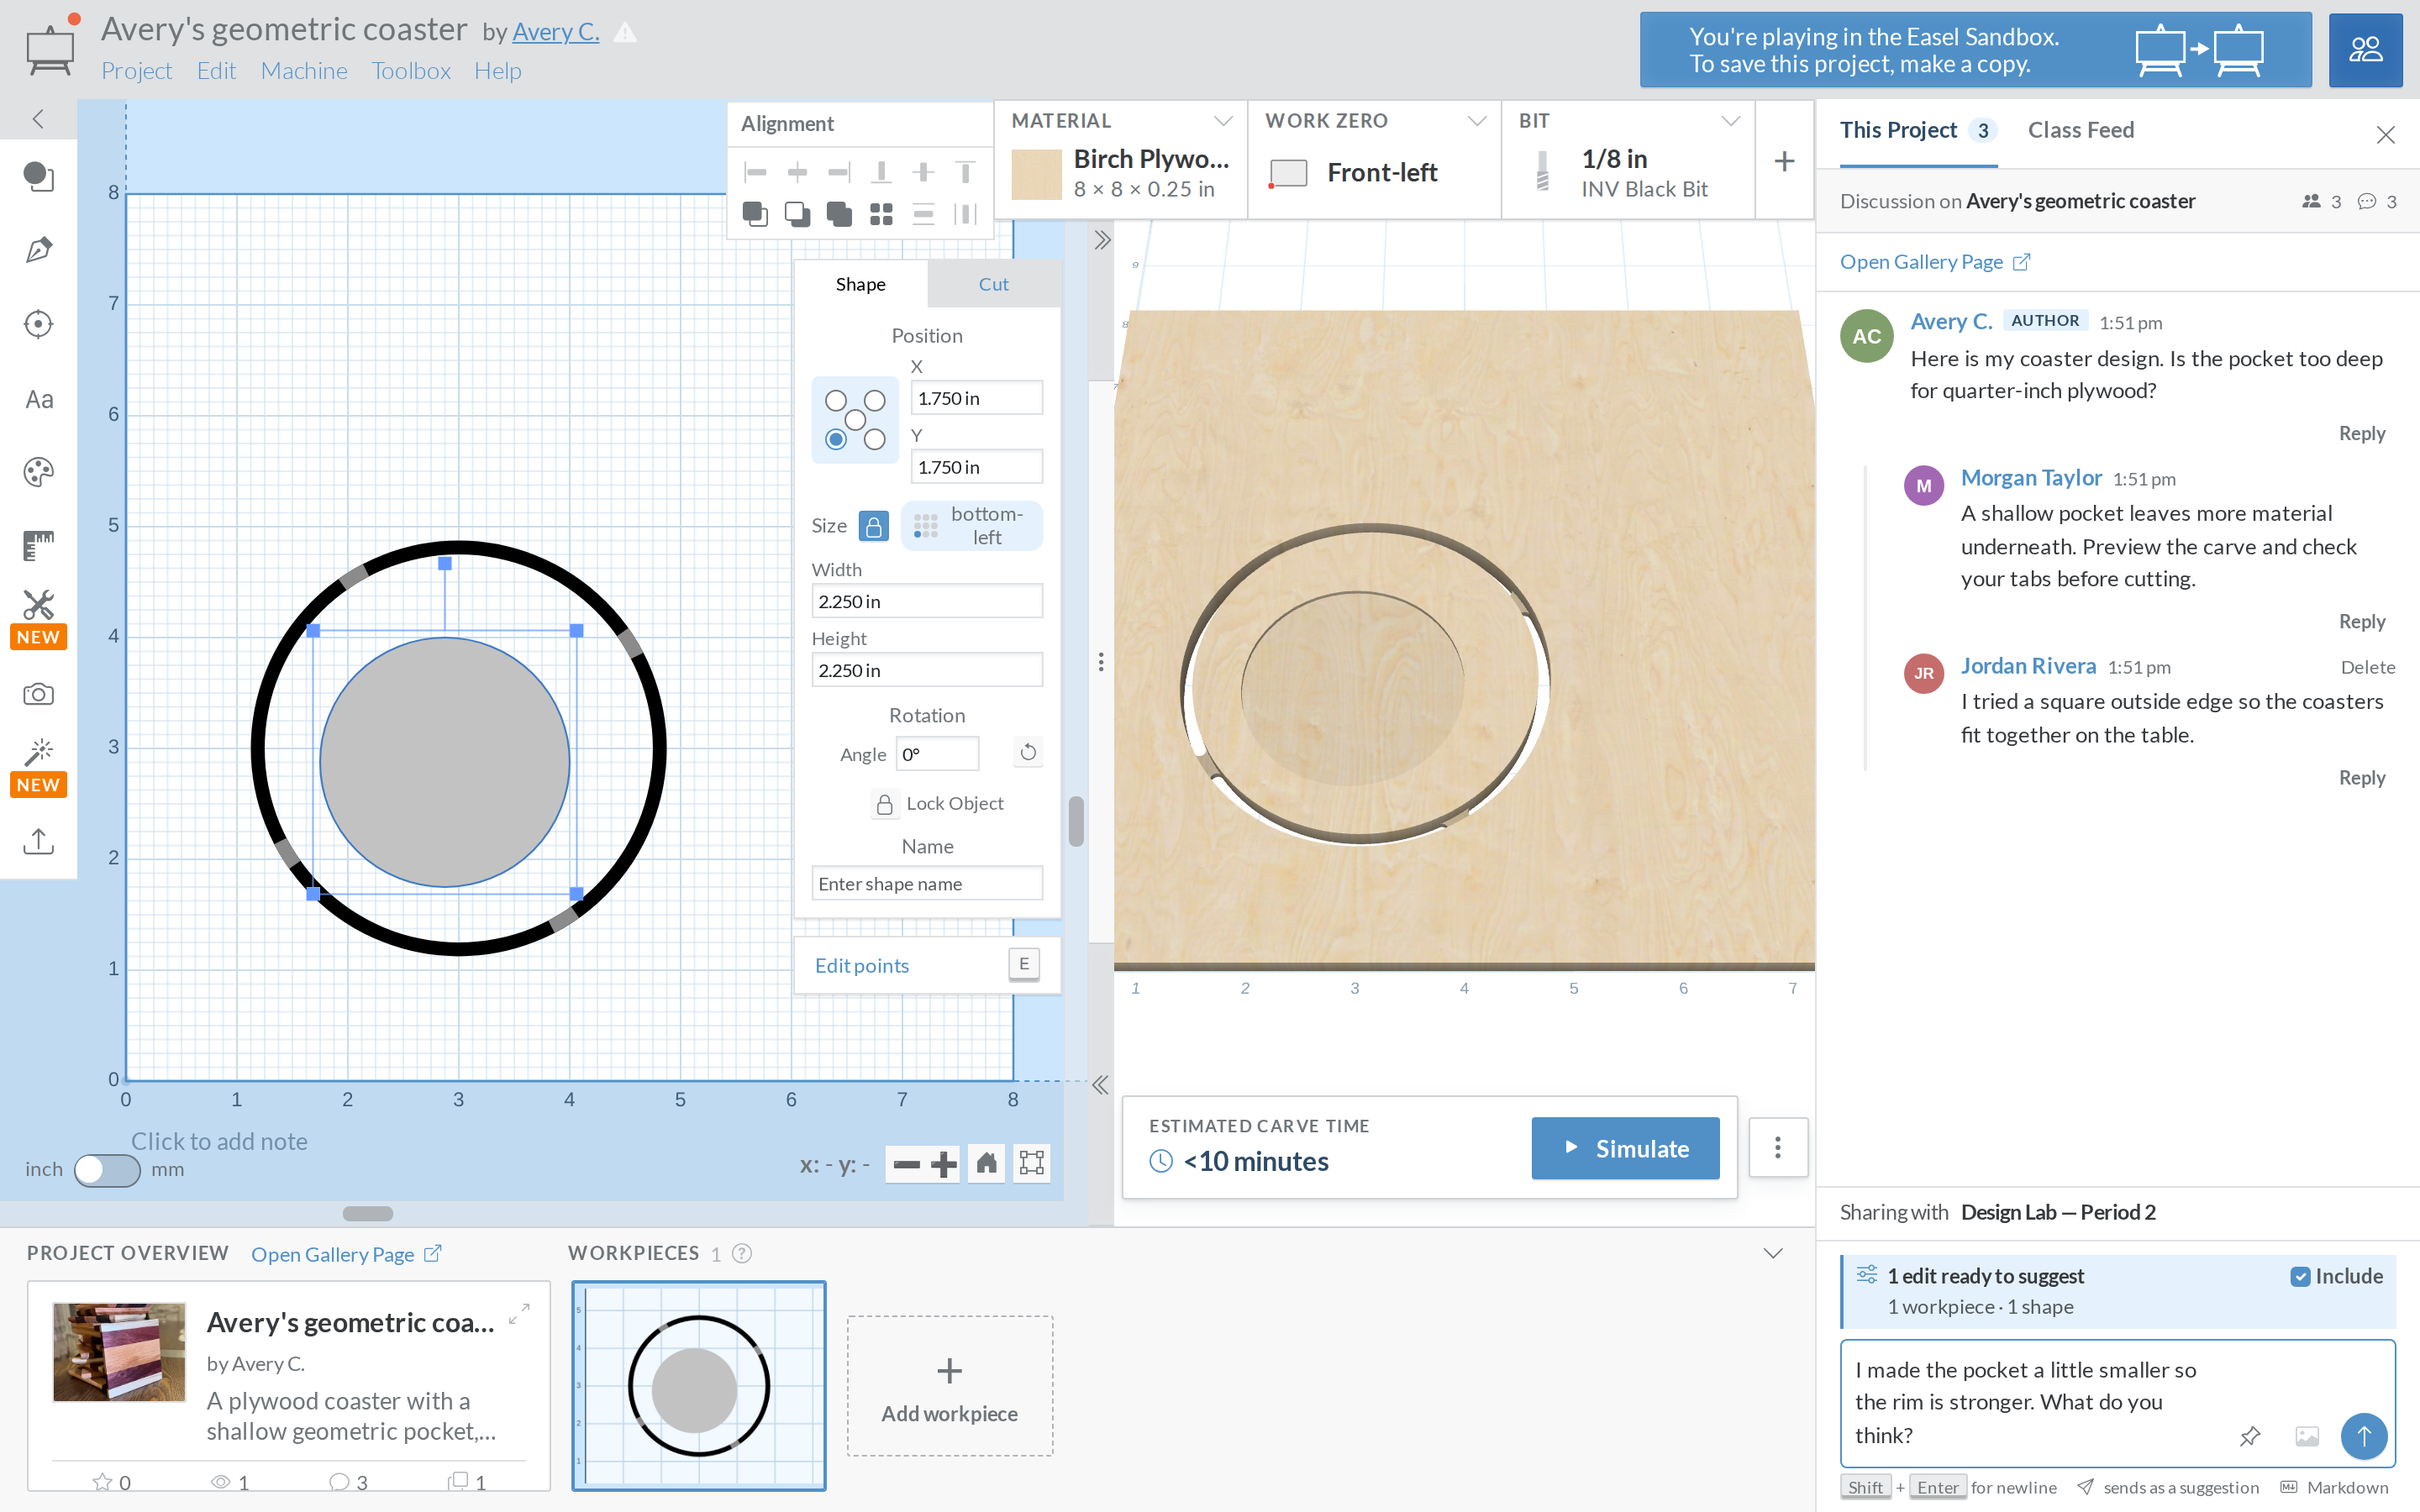Click the home view reset icon
Viewport: 2420px width, 1512px height.
pyautogui.click(x=986, y=1164)
